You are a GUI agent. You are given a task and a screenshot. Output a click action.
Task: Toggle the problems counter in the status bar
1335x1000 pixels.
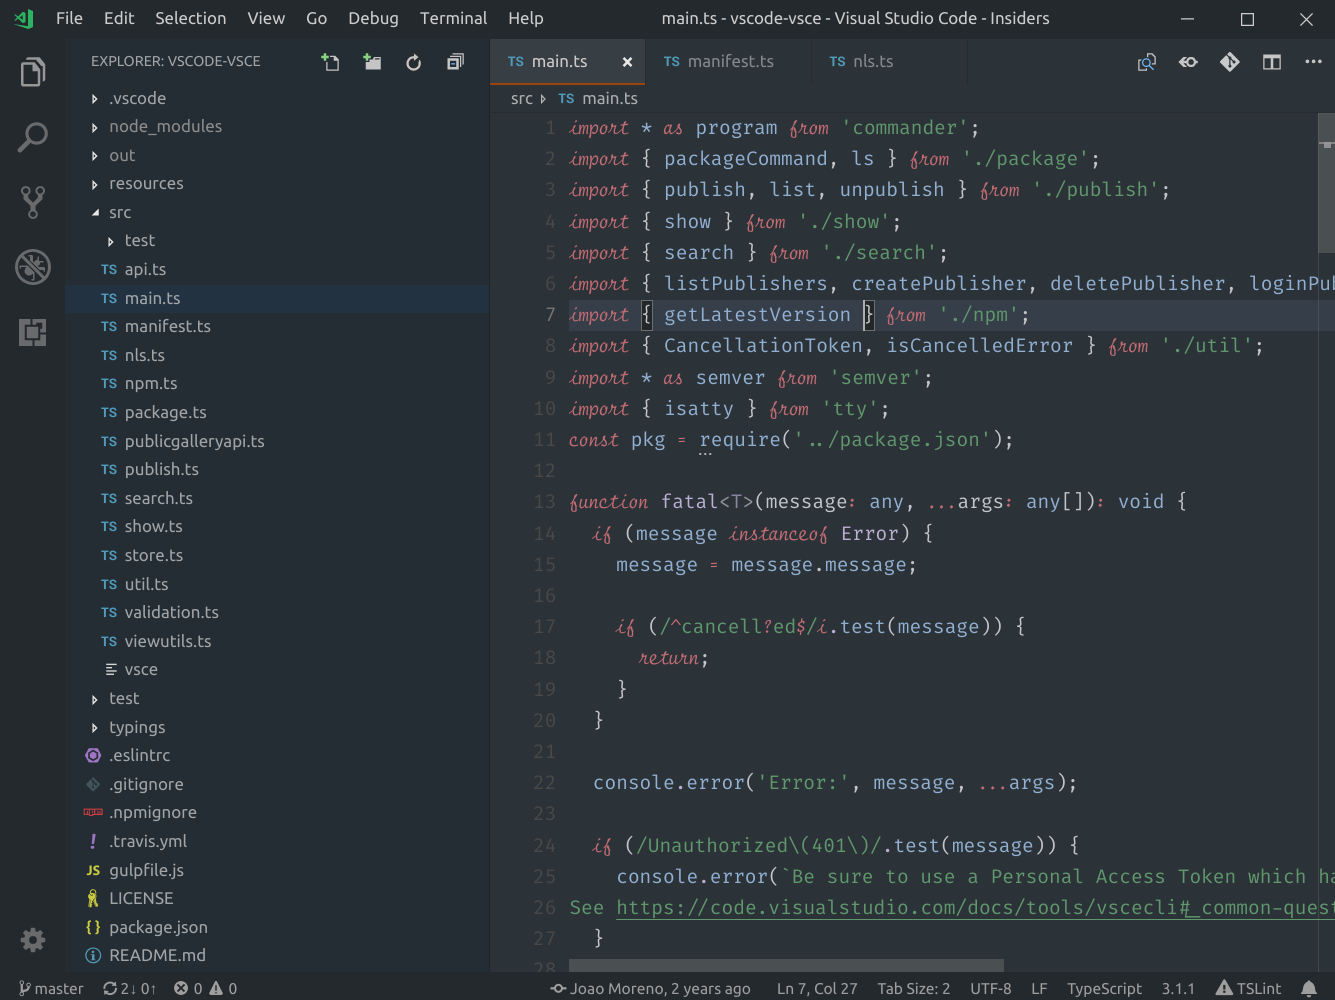tap(205, 988)
